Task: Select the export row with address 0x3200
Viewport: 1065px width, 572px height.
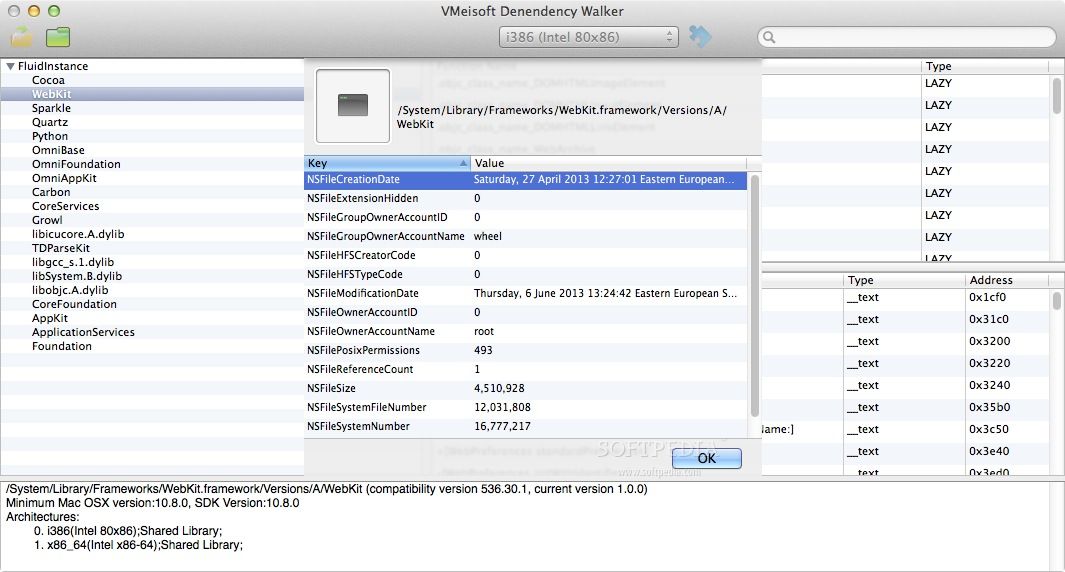Action: 906,341
